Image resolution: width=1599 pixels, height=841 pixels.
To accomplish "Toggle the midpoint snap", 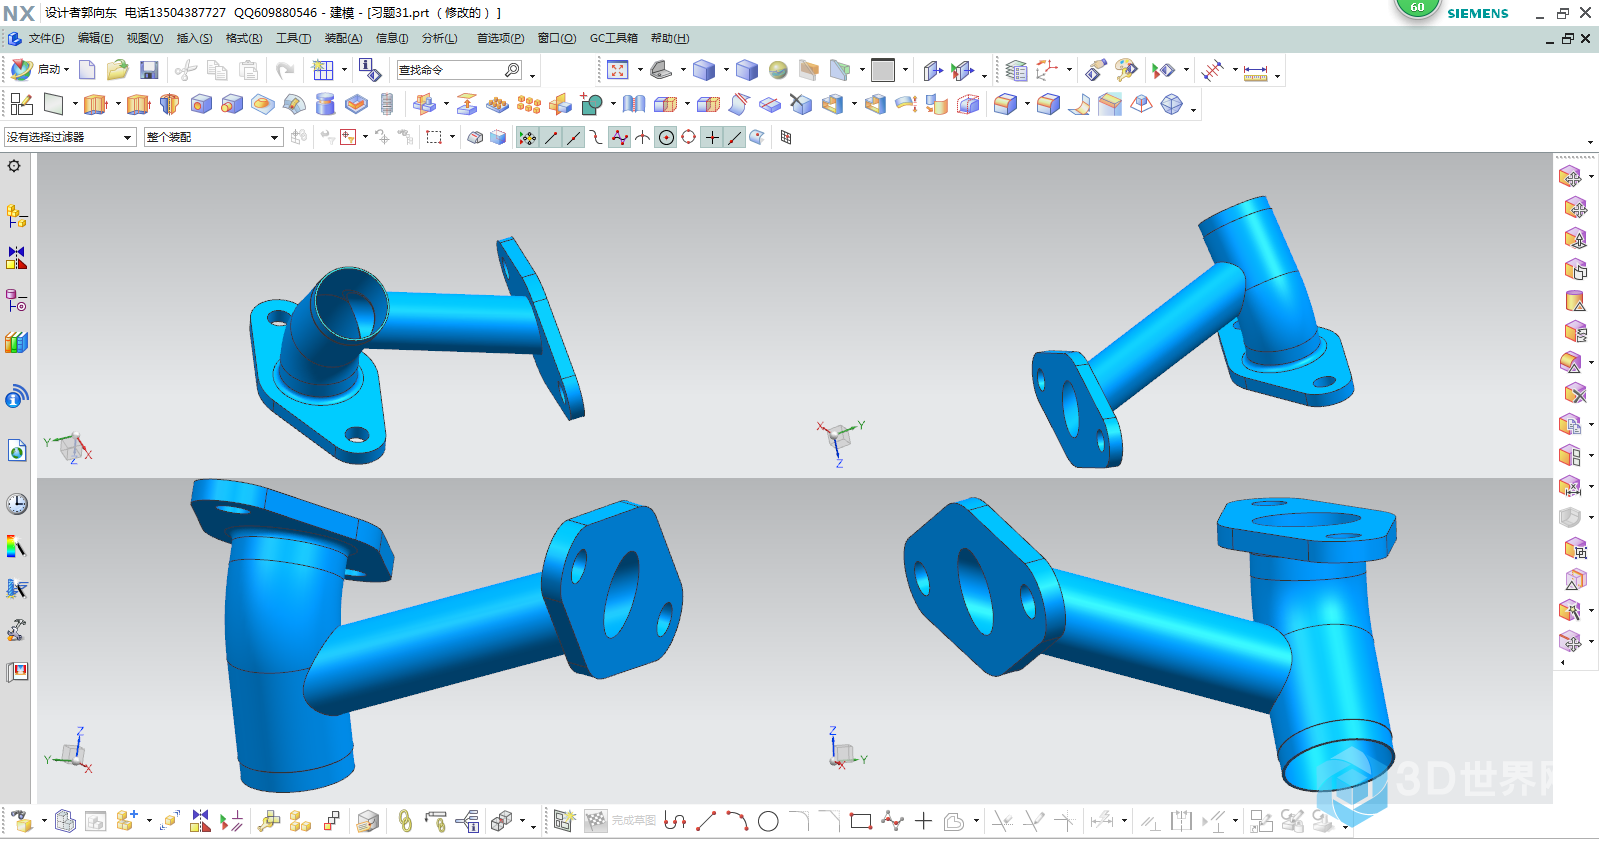I will click(x=574, y=137).
